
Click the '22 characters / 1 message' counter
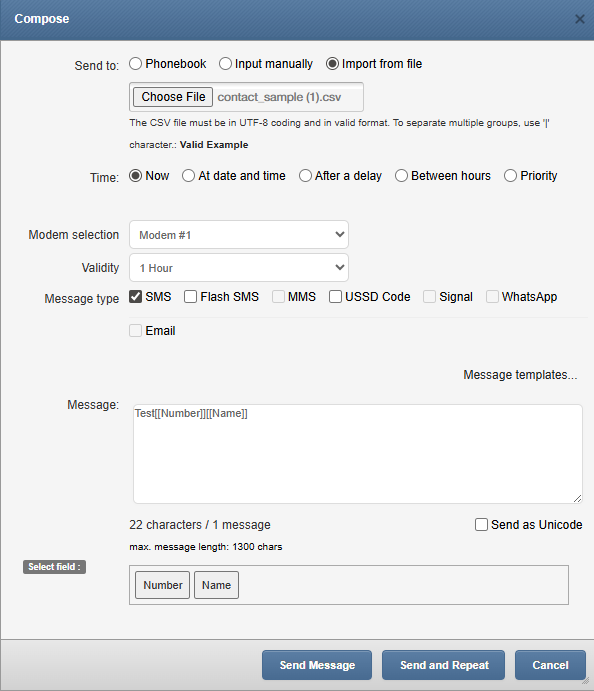200,525
